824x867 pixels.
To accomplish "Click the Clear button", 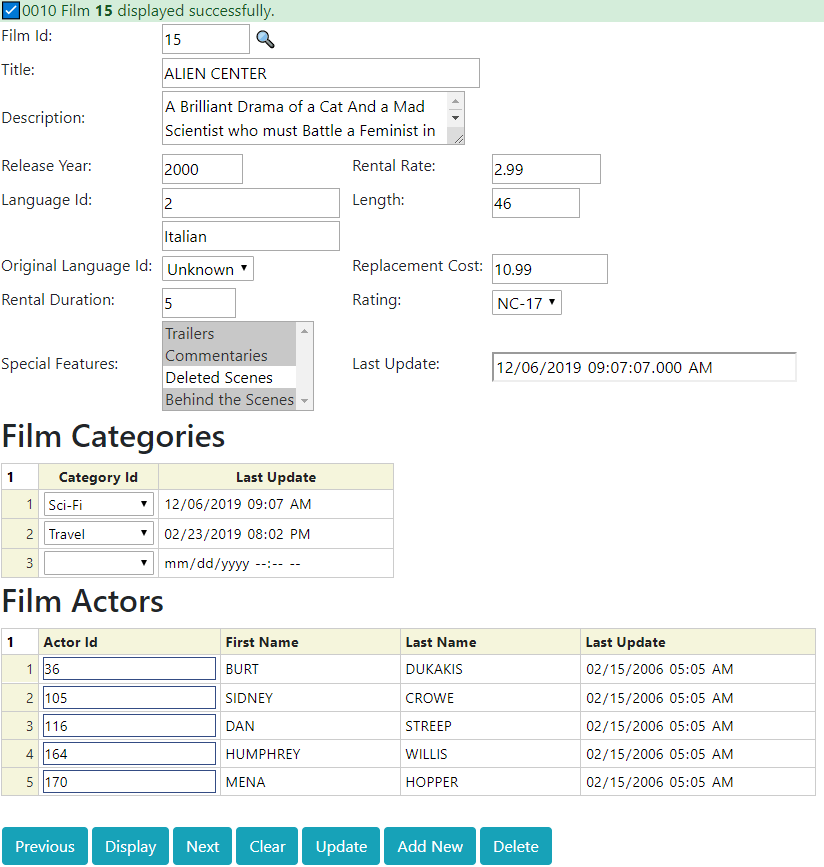I will pos(267,846).
